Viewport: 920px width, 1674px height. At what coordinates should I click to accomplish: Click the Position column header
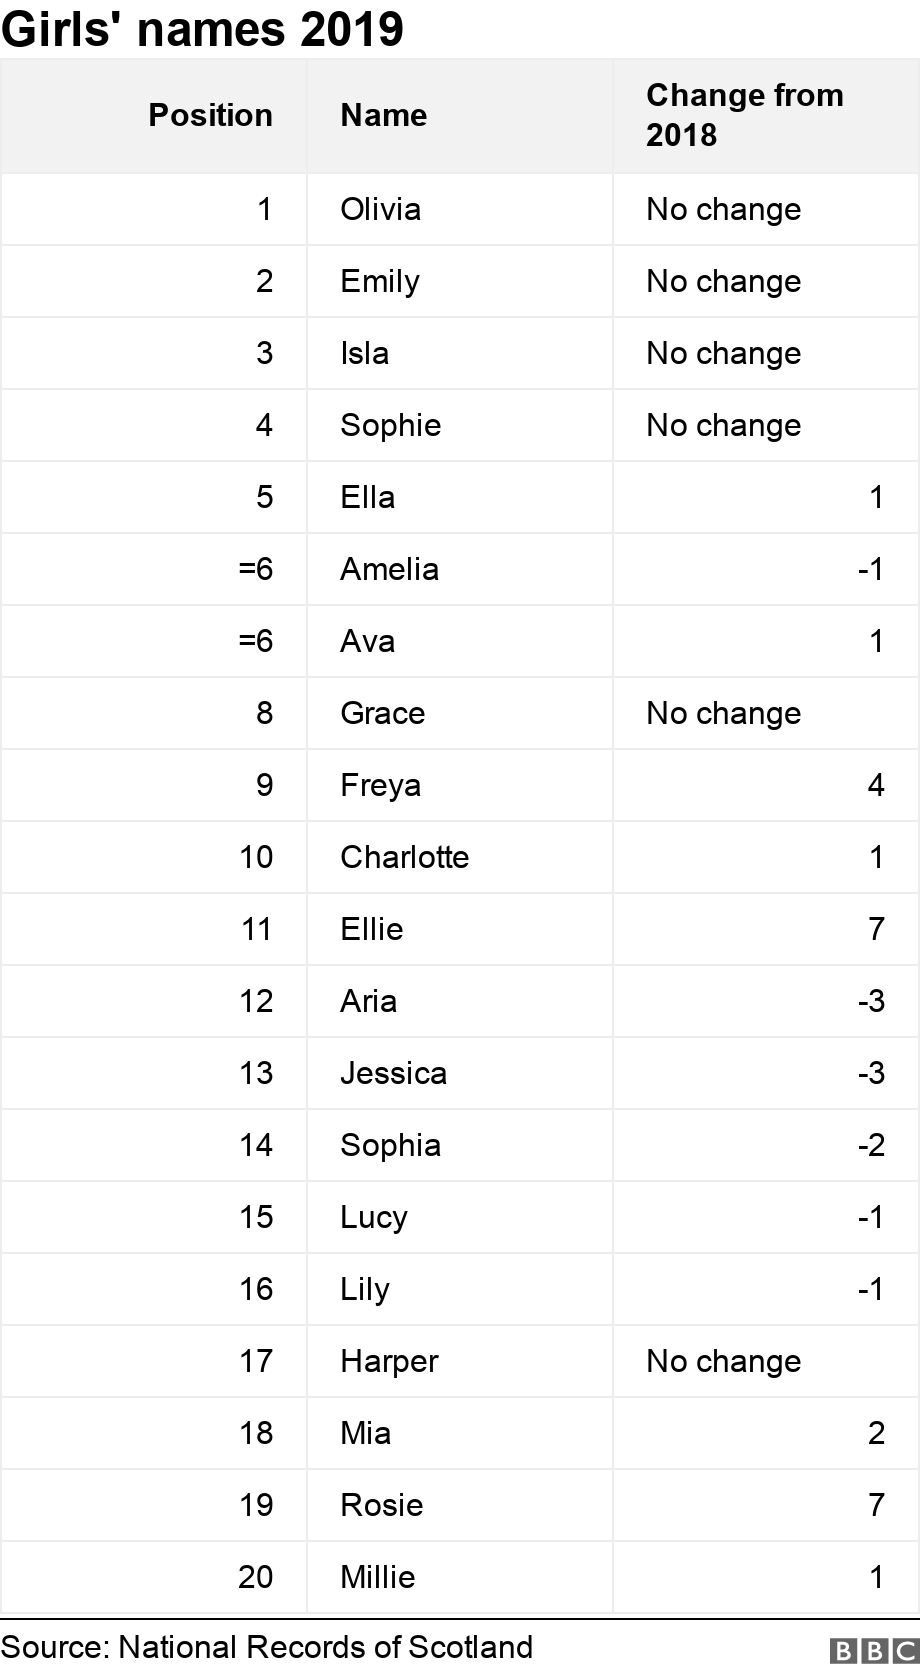(x=210, y=115)
